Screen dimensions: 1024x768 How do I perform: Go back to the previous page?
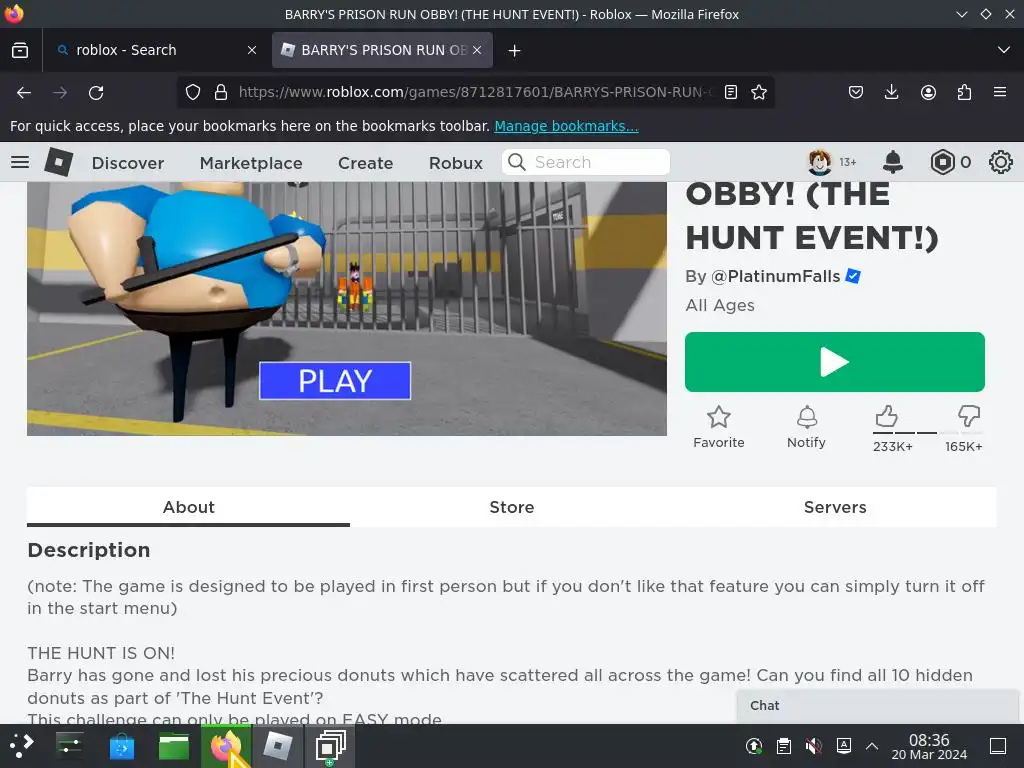(24, 93)
